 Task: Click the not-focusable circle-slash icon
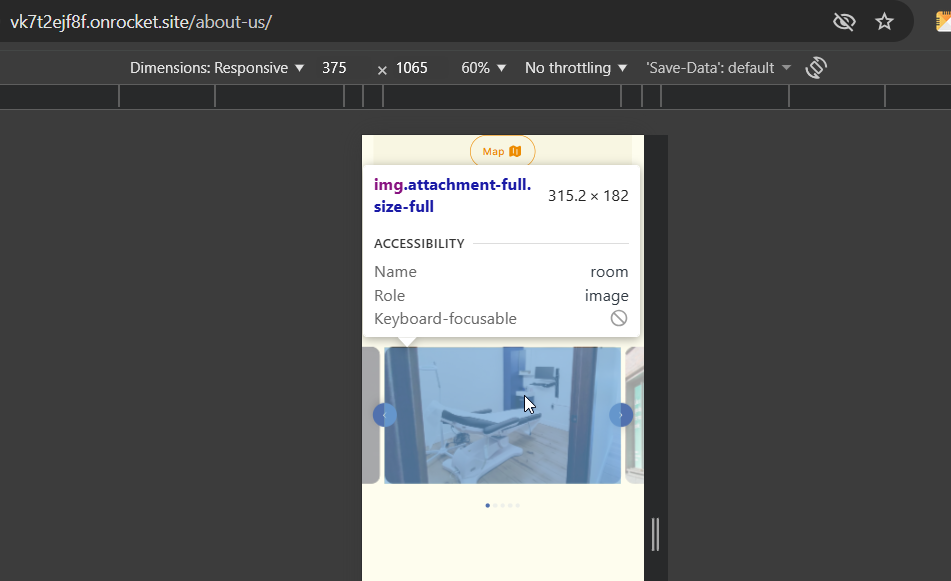(x=619, y=318)
